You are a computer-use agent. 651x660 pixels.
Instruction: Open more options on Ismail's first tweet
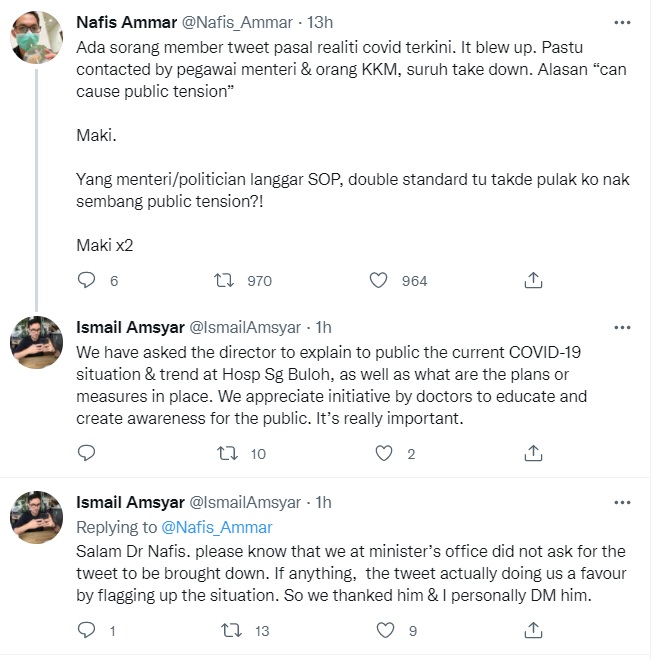click(x=622, y=327)
